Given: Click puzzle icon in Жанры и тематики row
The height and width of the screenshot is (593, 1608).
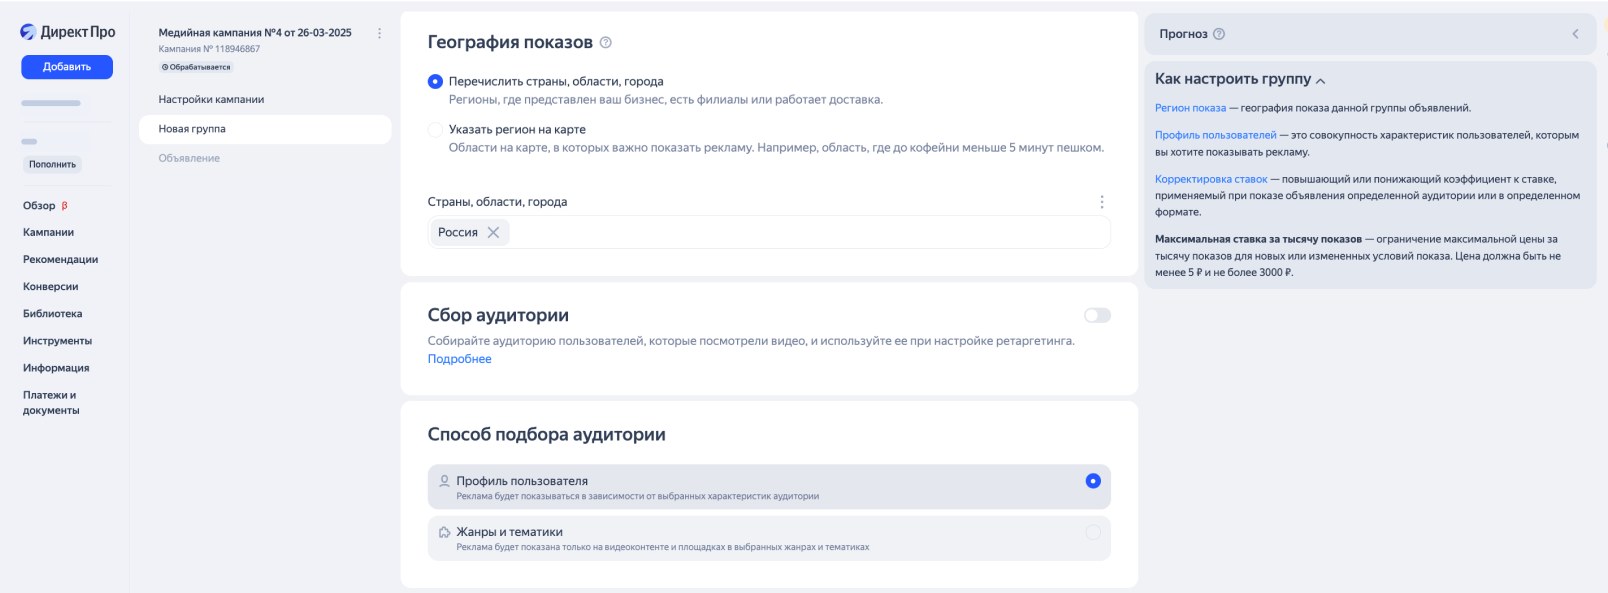Looking at the screenshot, I should 445,532.
